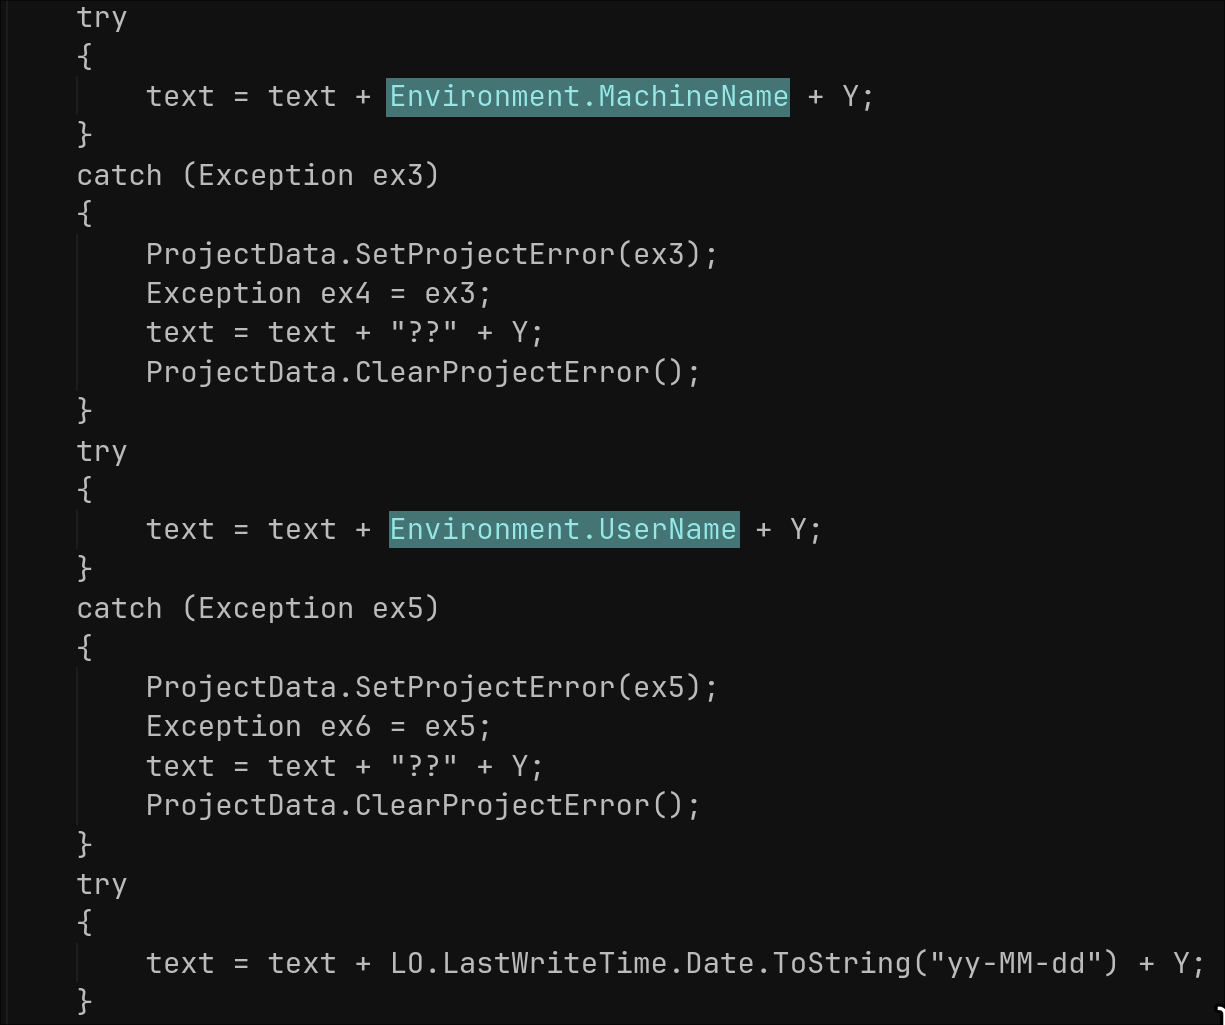Click the 'Exception ex6 = ex5;' statement
The width and height of the screenshot is (1225, 1025).
pyautogui.click(x=318, y=726)
